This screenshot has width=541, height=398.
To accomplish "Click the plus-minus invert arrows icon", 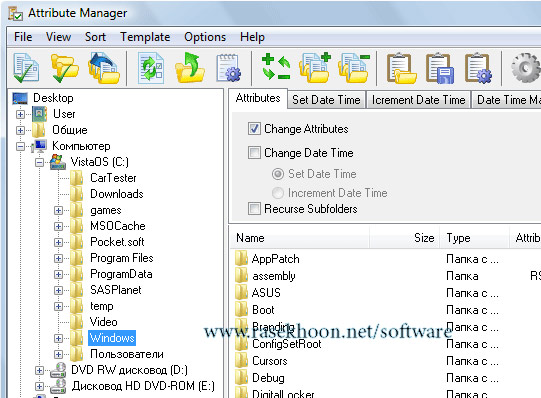I will coord(276,67).
